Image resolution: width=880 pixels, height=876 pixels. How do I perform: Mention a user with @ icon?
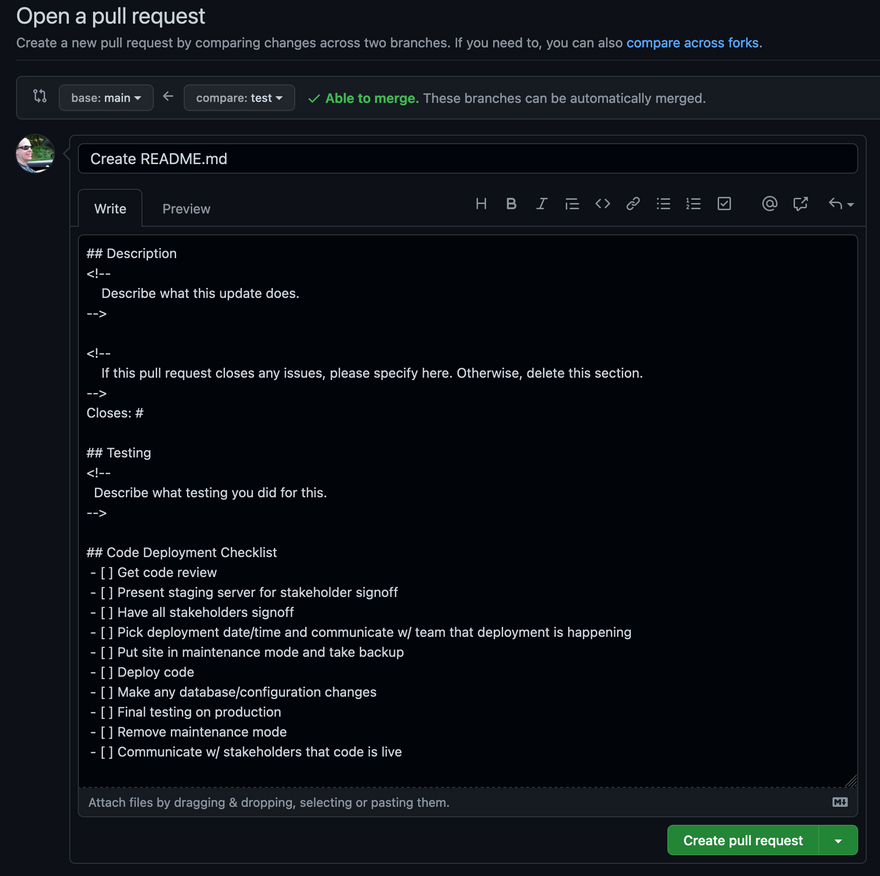pos(769,204)
